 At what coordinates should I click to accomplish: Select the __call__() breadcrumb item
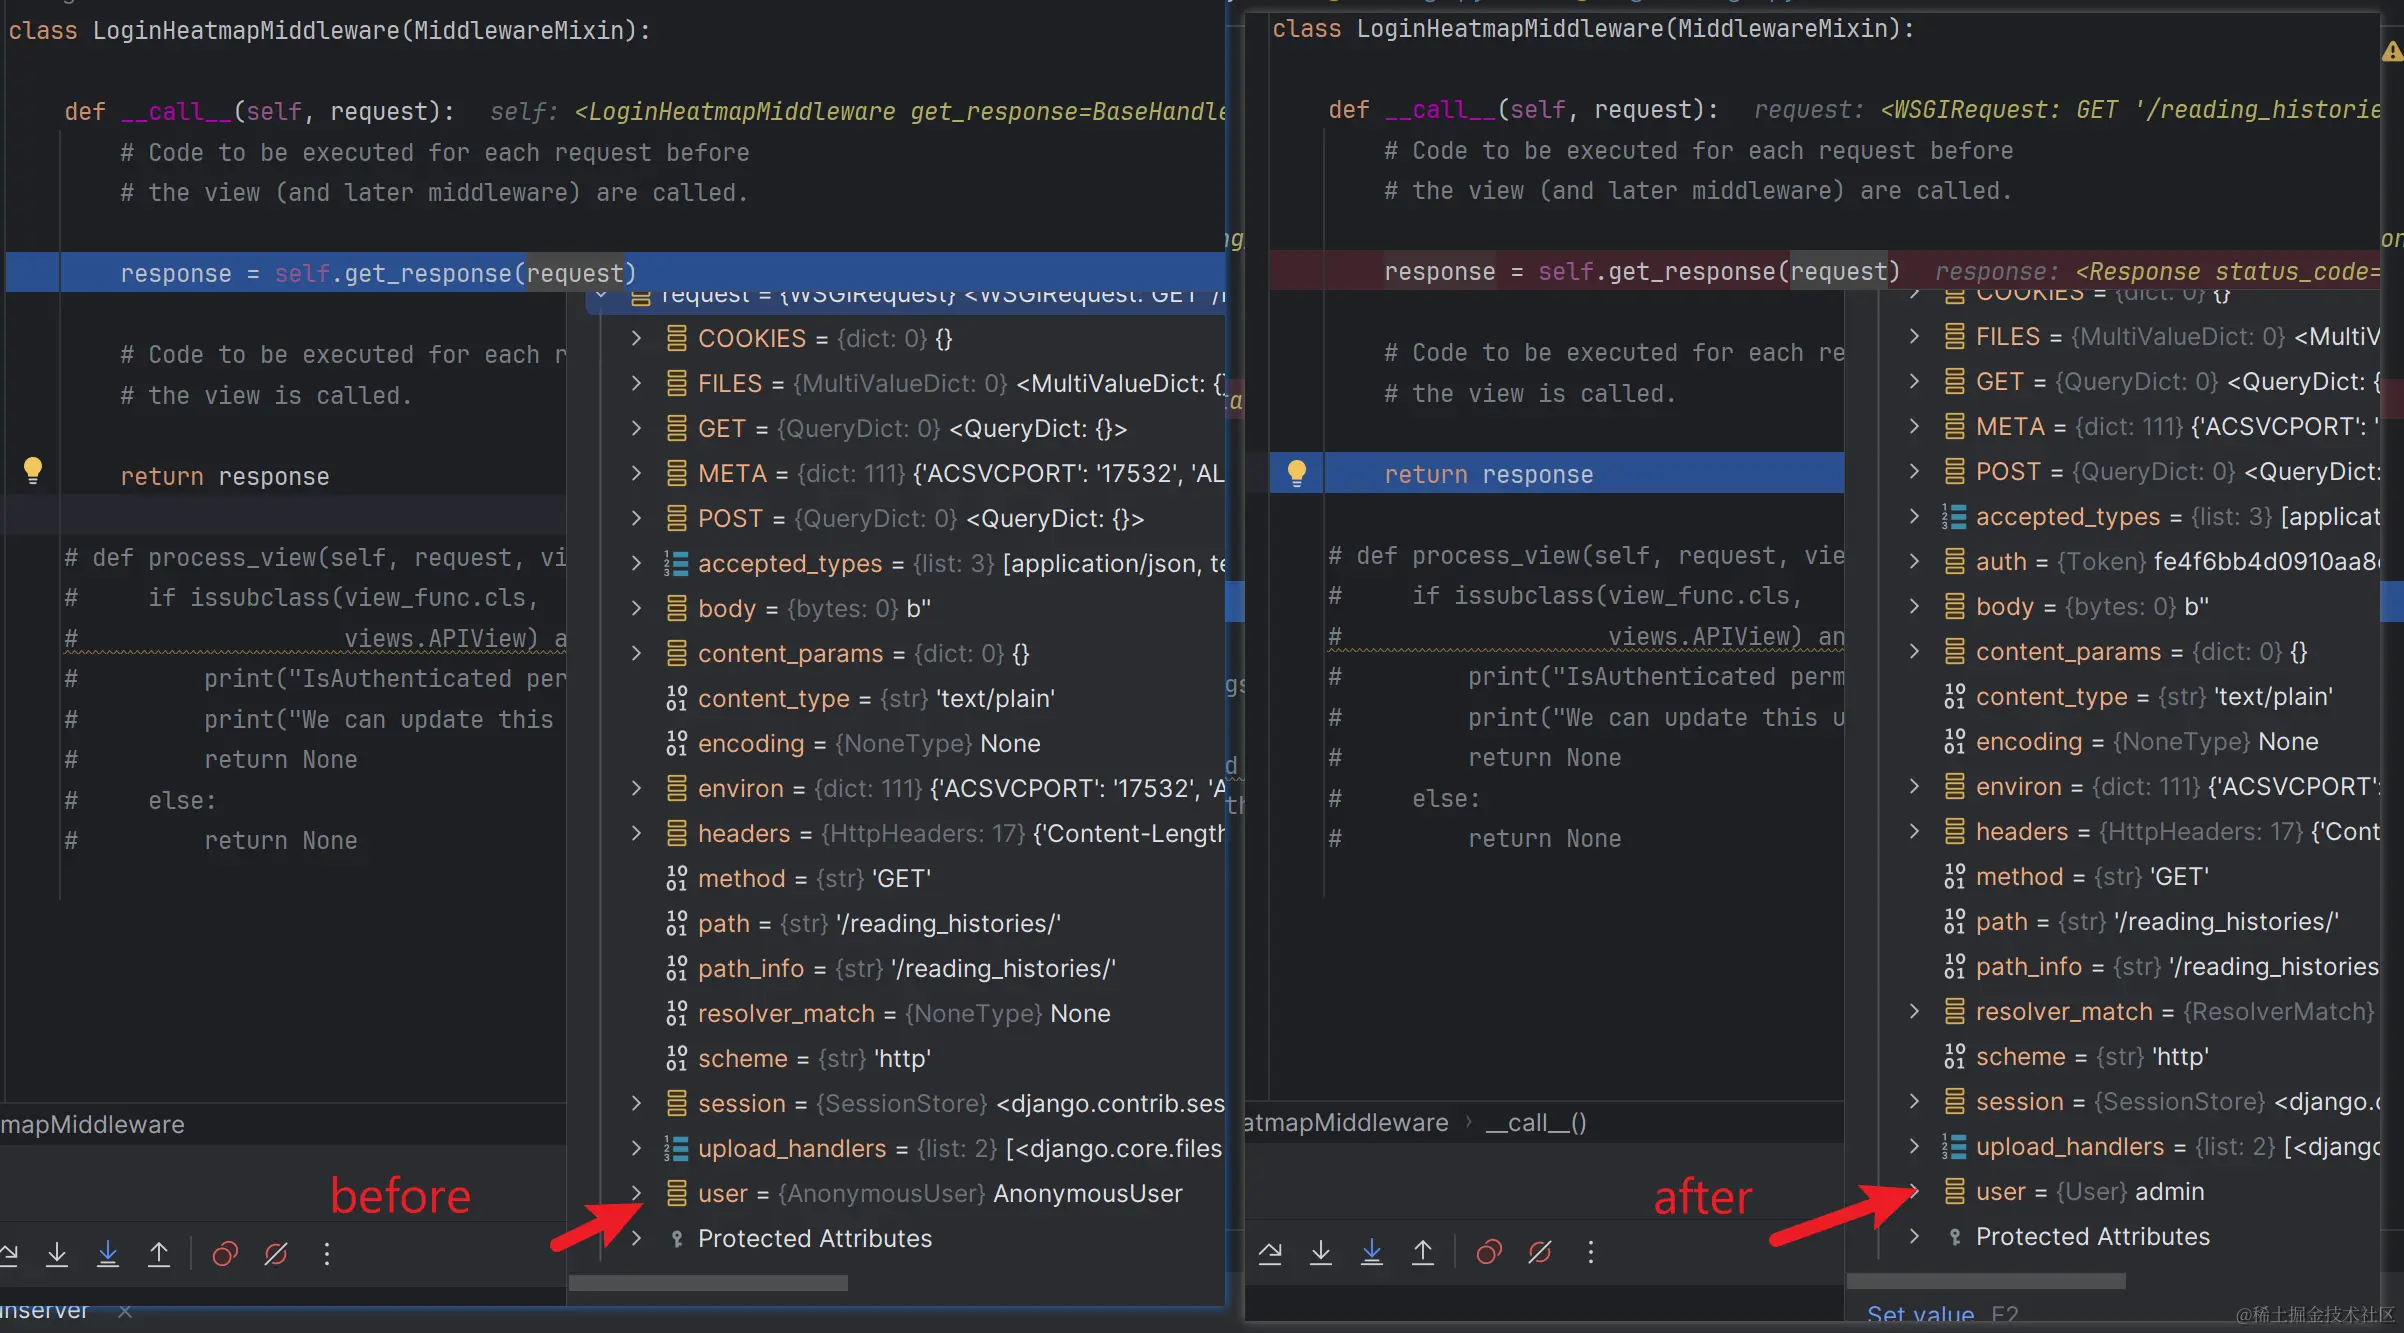click(x=1535, y=1123)
